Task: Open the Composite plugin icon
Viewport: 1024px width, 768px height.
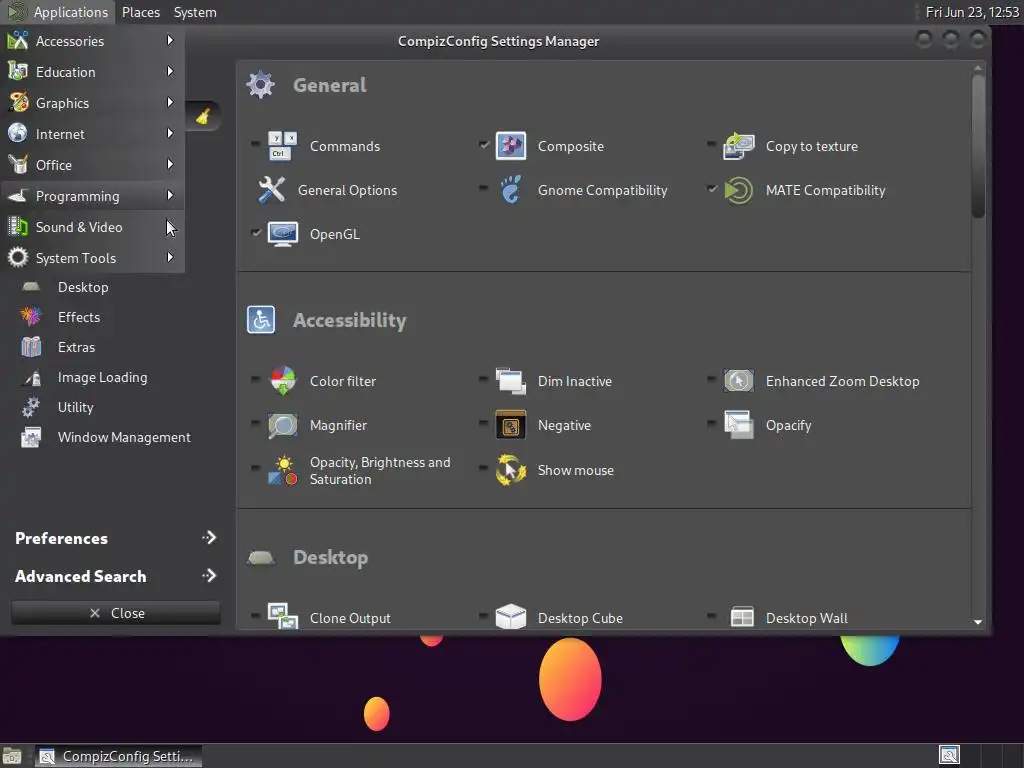Action: tap(511, 146)
